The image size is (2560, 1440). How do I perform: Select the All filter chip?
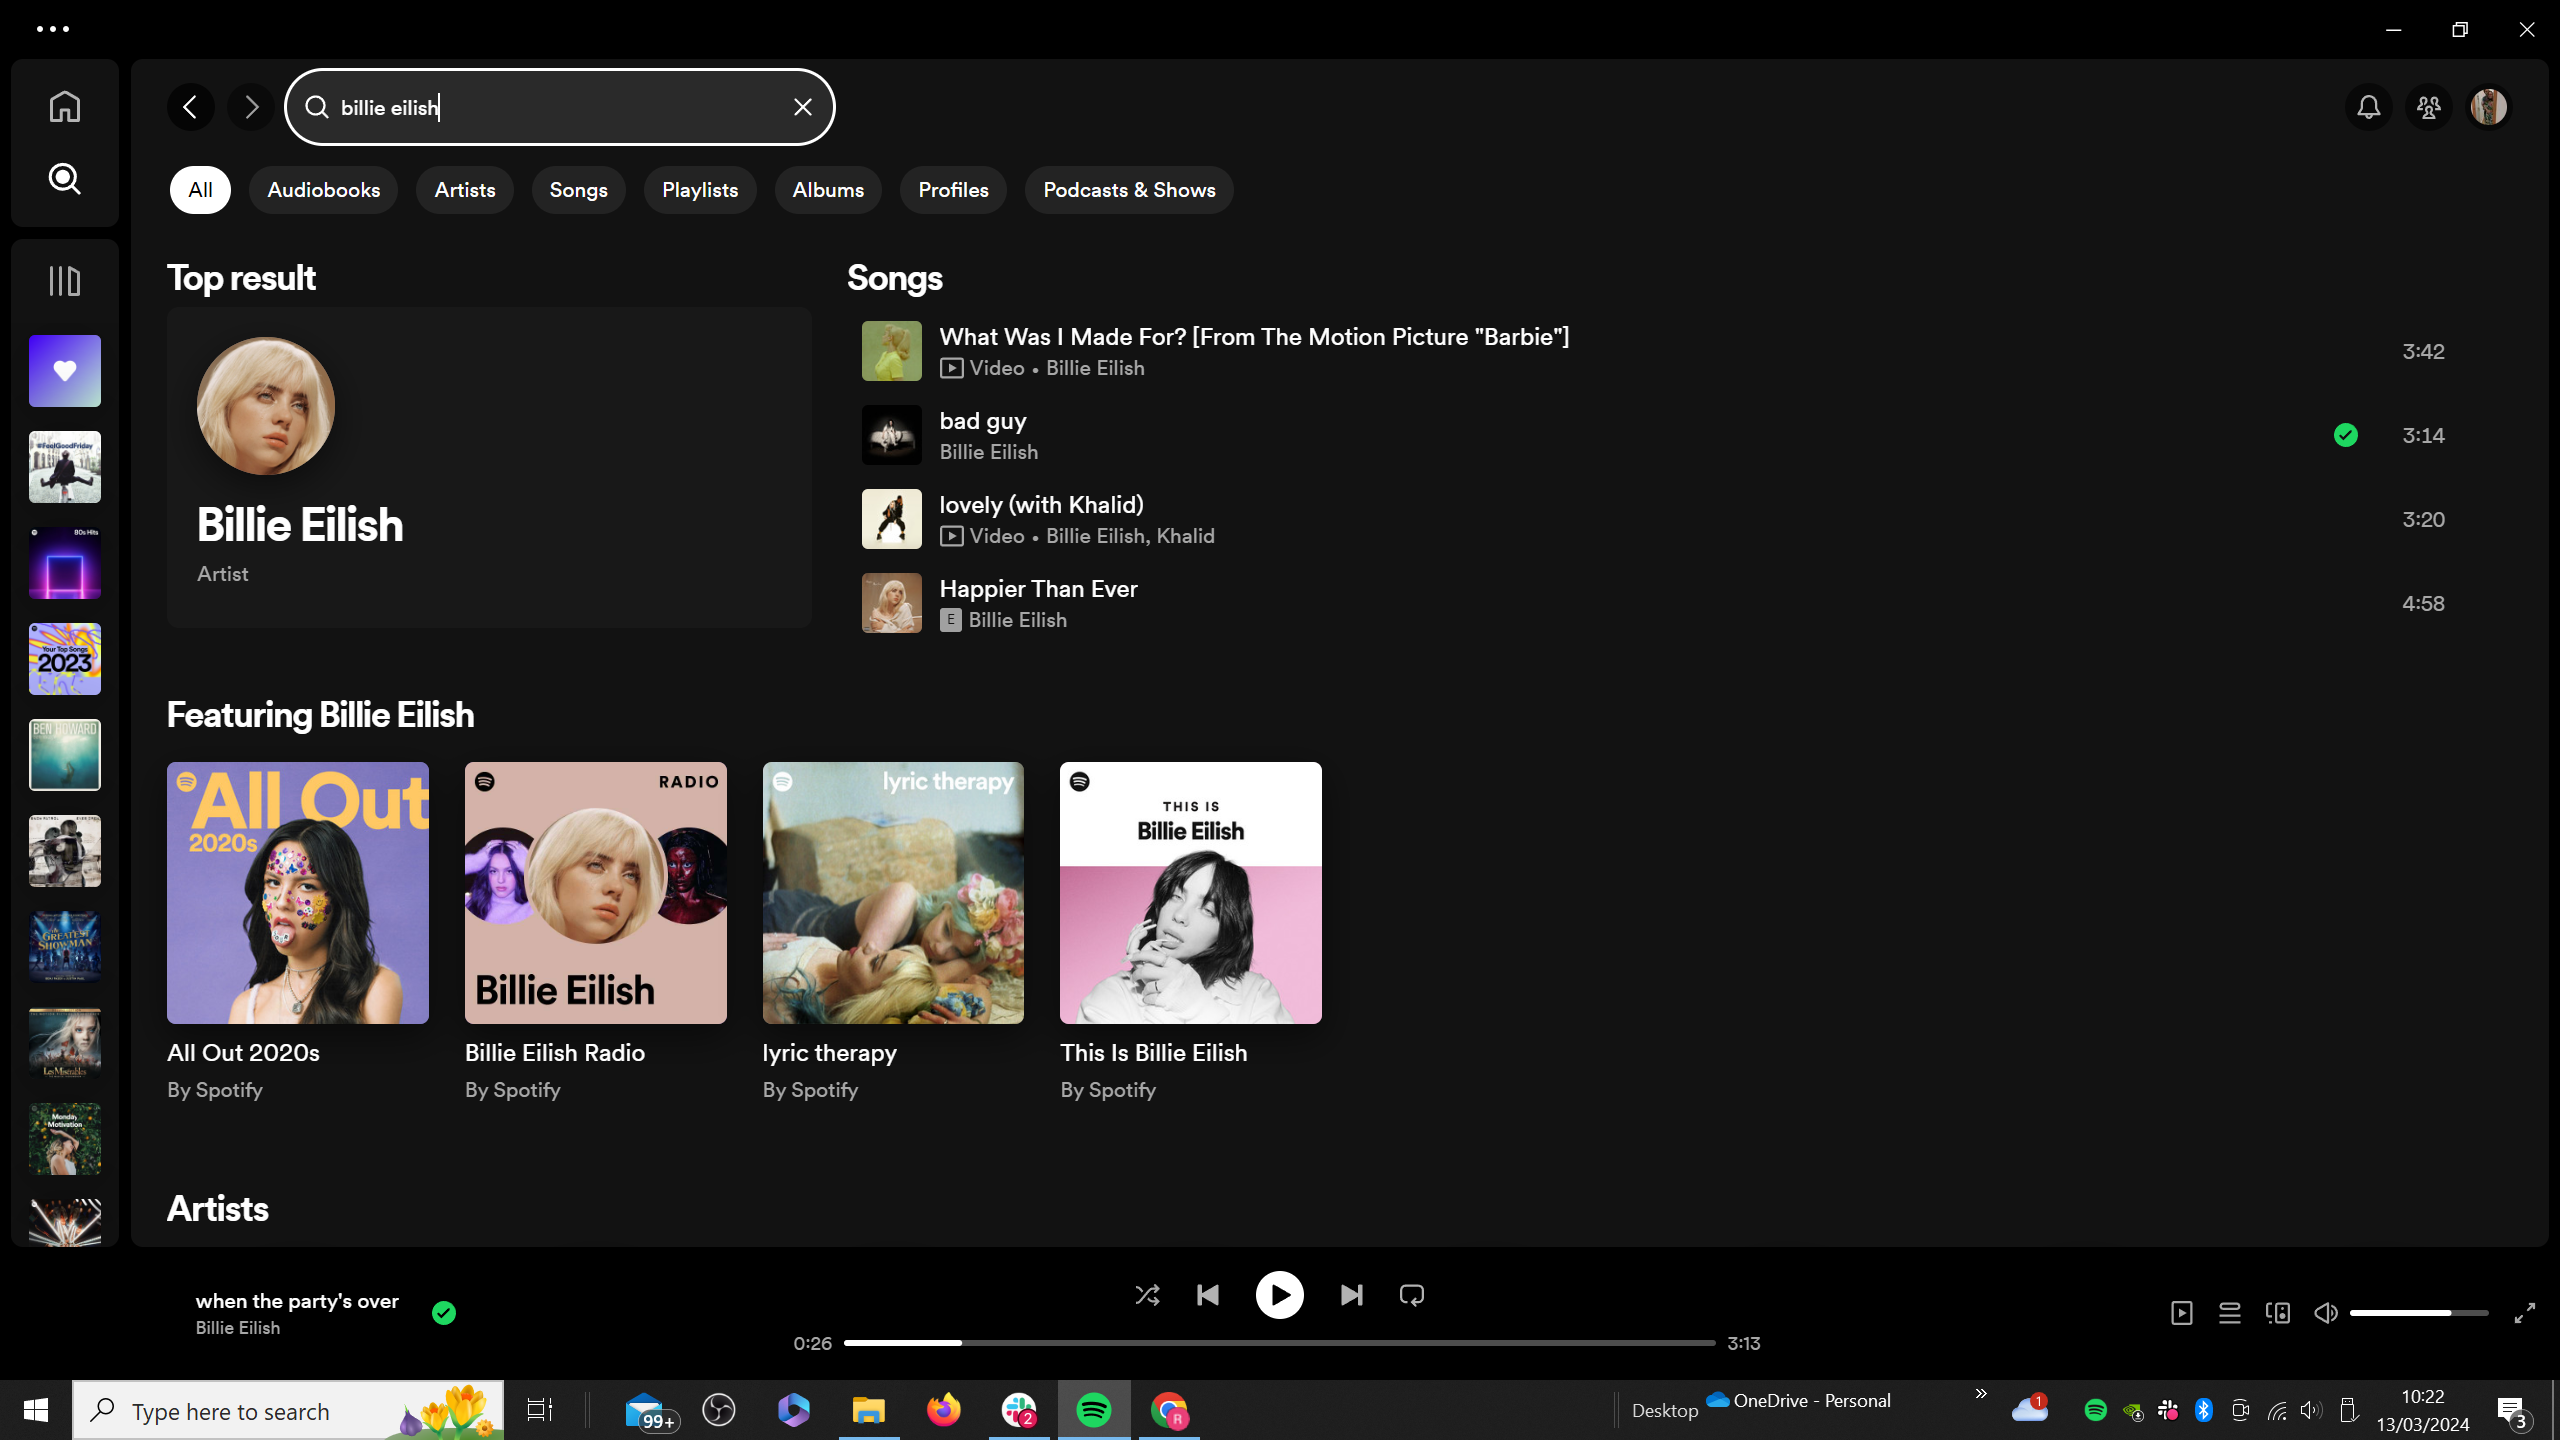200,190
